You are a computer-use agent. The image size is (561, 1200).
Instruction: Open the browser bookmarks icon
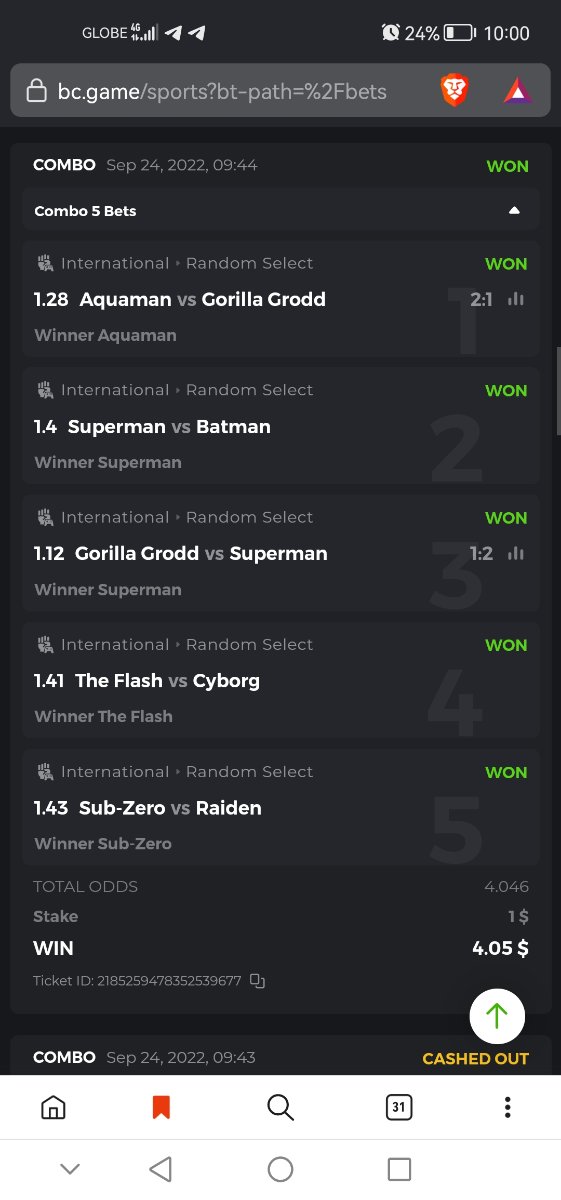pos(161,1107)
